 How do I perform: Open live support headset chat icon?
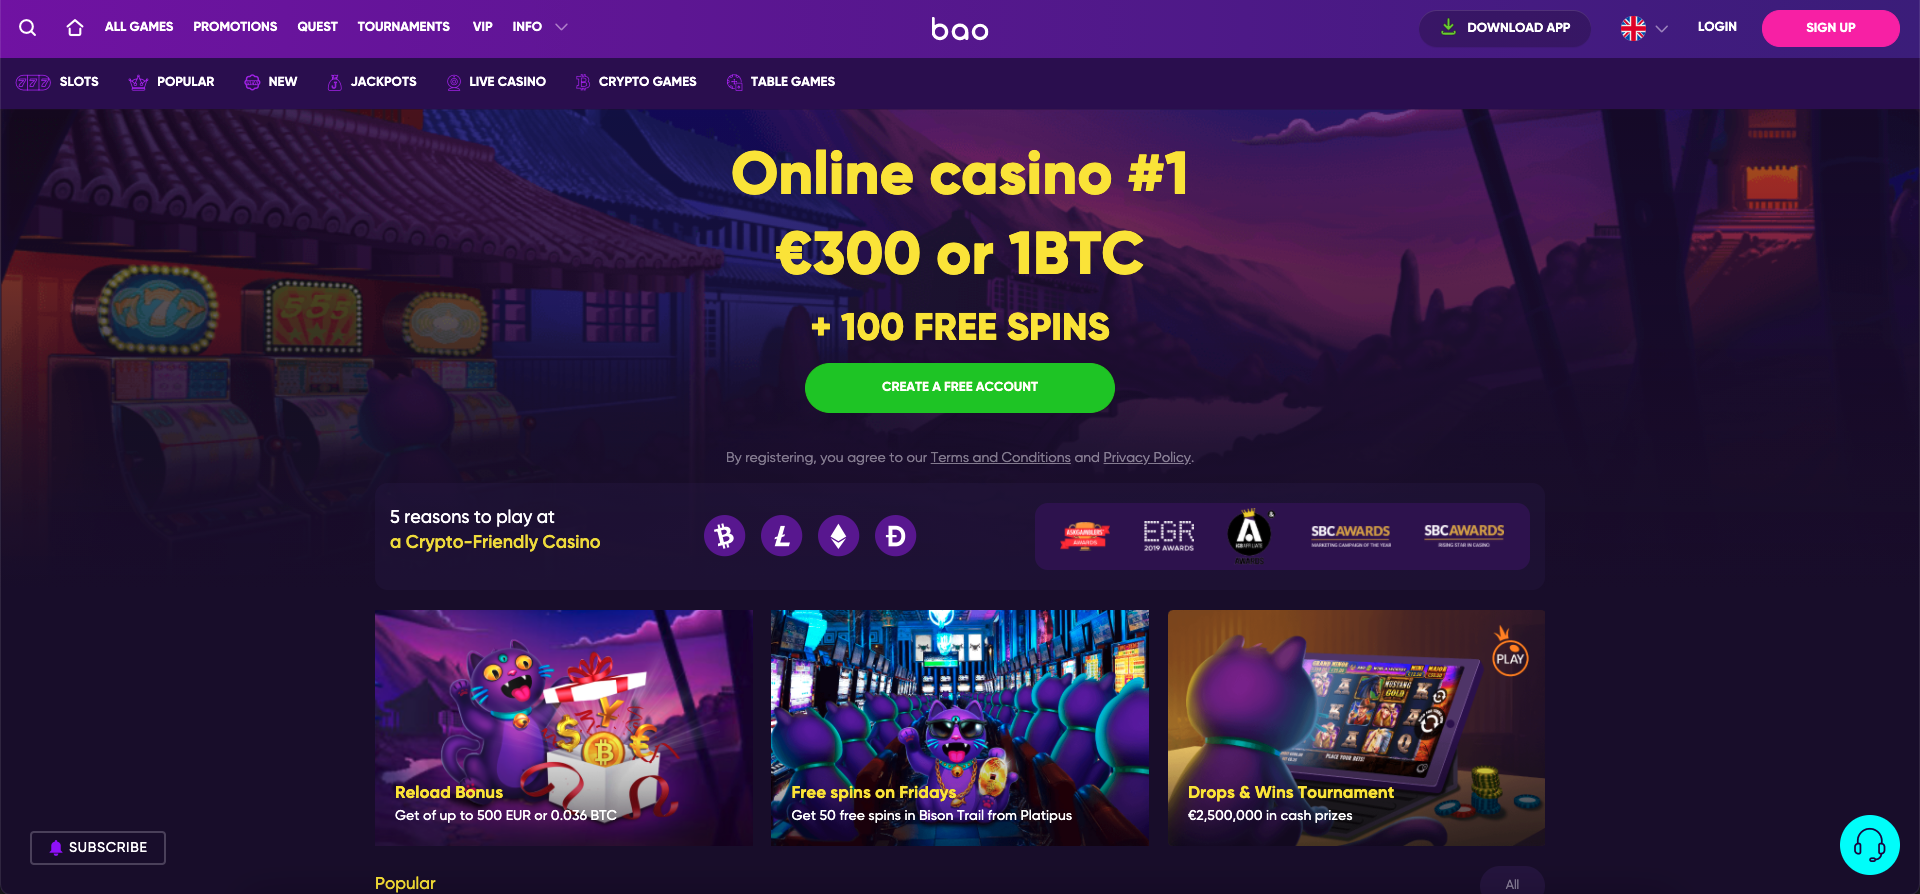coord(1870,845)
